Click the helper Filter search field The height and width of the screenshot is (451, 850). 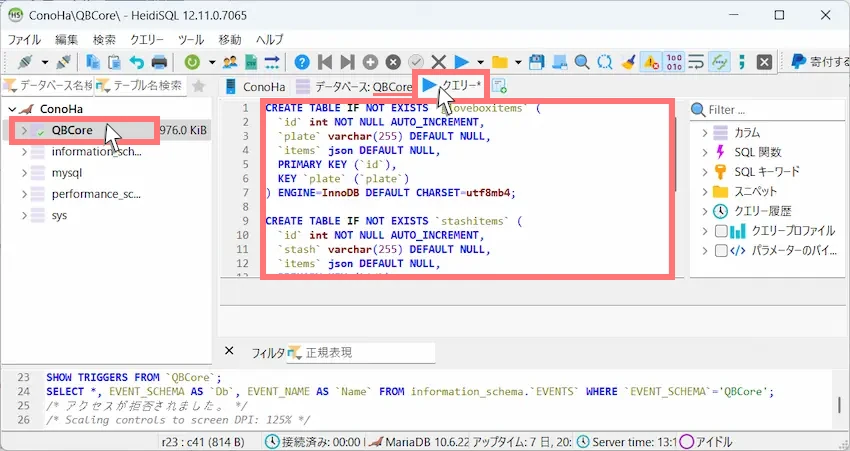tap(768, 110)
